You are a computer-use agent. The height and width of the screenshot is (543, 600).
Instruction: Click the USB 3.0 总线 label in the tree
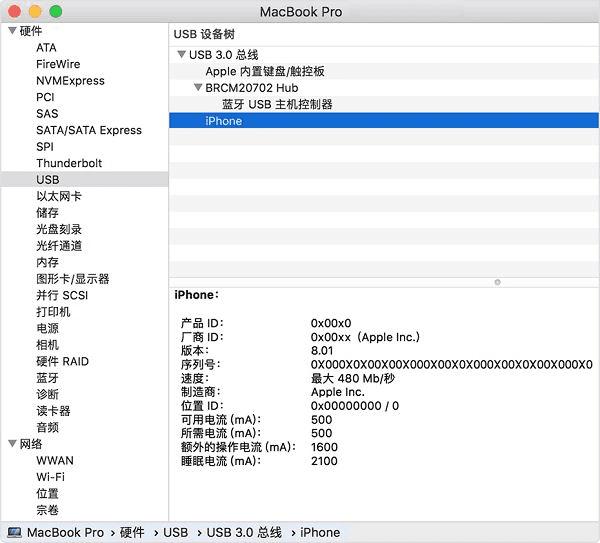[223, 55]
